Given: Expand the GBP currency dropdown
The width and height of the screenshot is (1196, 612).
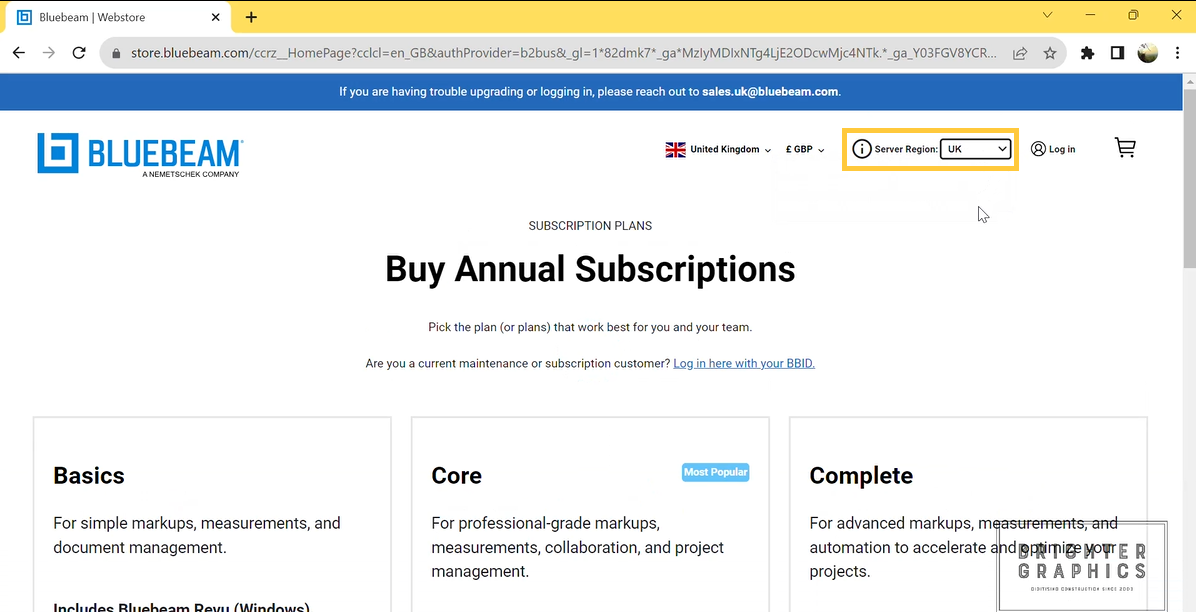Looking at the screenshot, I should click(805, 149).
